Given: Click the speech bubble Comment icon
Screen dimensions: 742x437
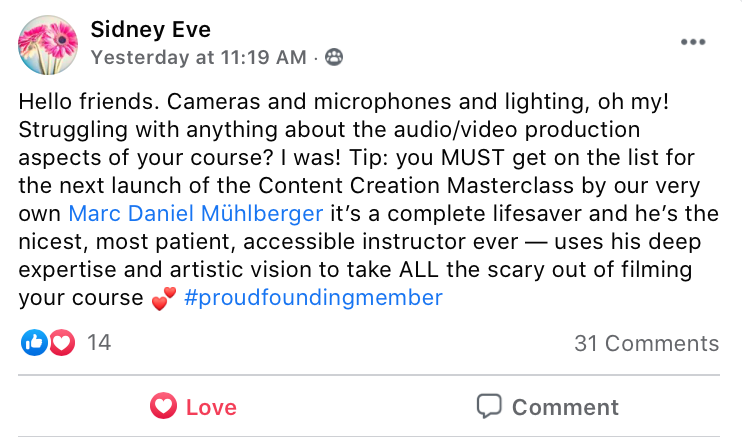Looking at the screenshot, I should 489,406.
